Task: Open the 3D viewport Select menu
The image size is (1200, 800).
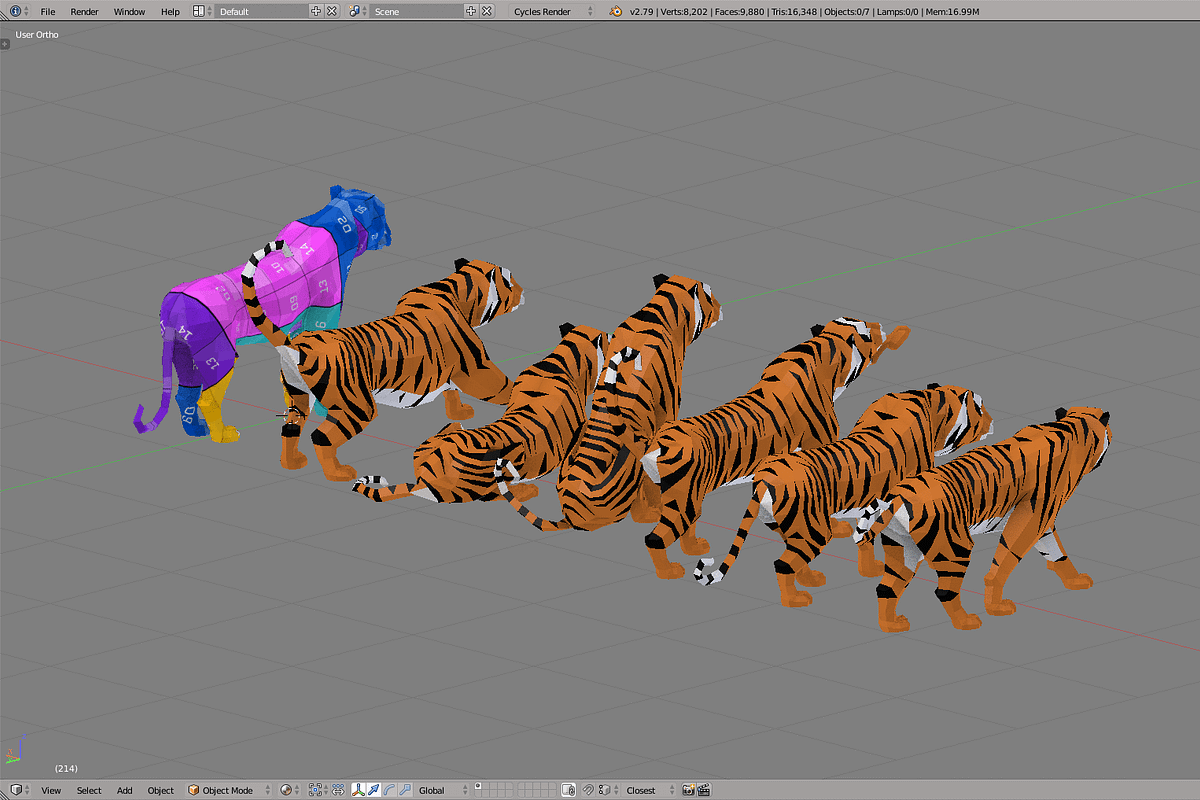Action: point(89,790)
